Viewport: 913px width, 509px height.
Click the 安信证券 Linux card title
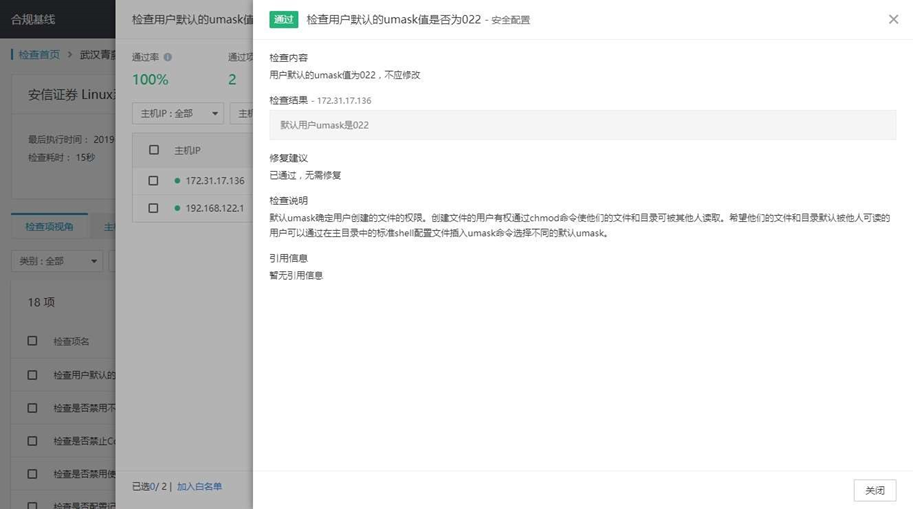coord(72,94)
